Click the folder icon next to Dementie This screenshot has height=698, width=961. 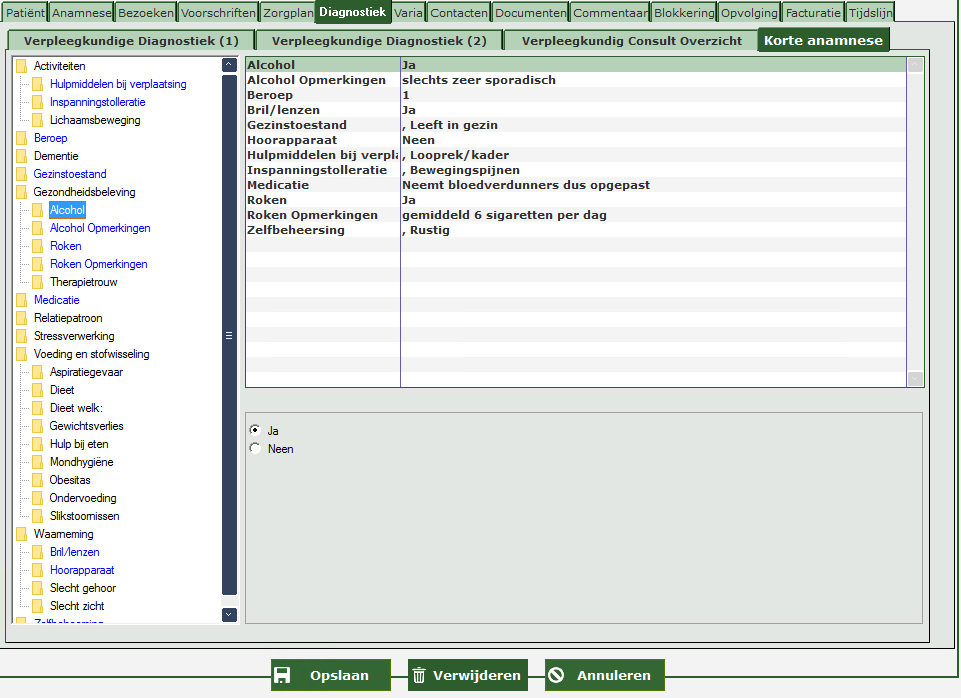coord(21,156)
